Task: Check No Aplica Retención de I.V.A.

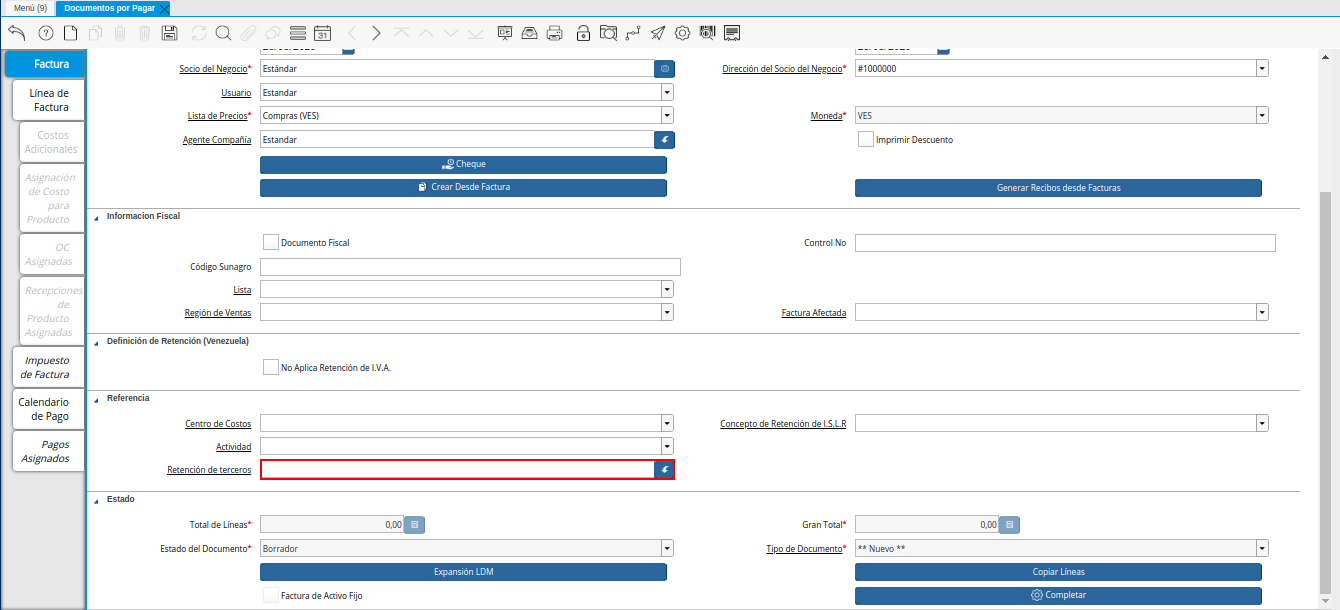Action: [x=270, y=367]
